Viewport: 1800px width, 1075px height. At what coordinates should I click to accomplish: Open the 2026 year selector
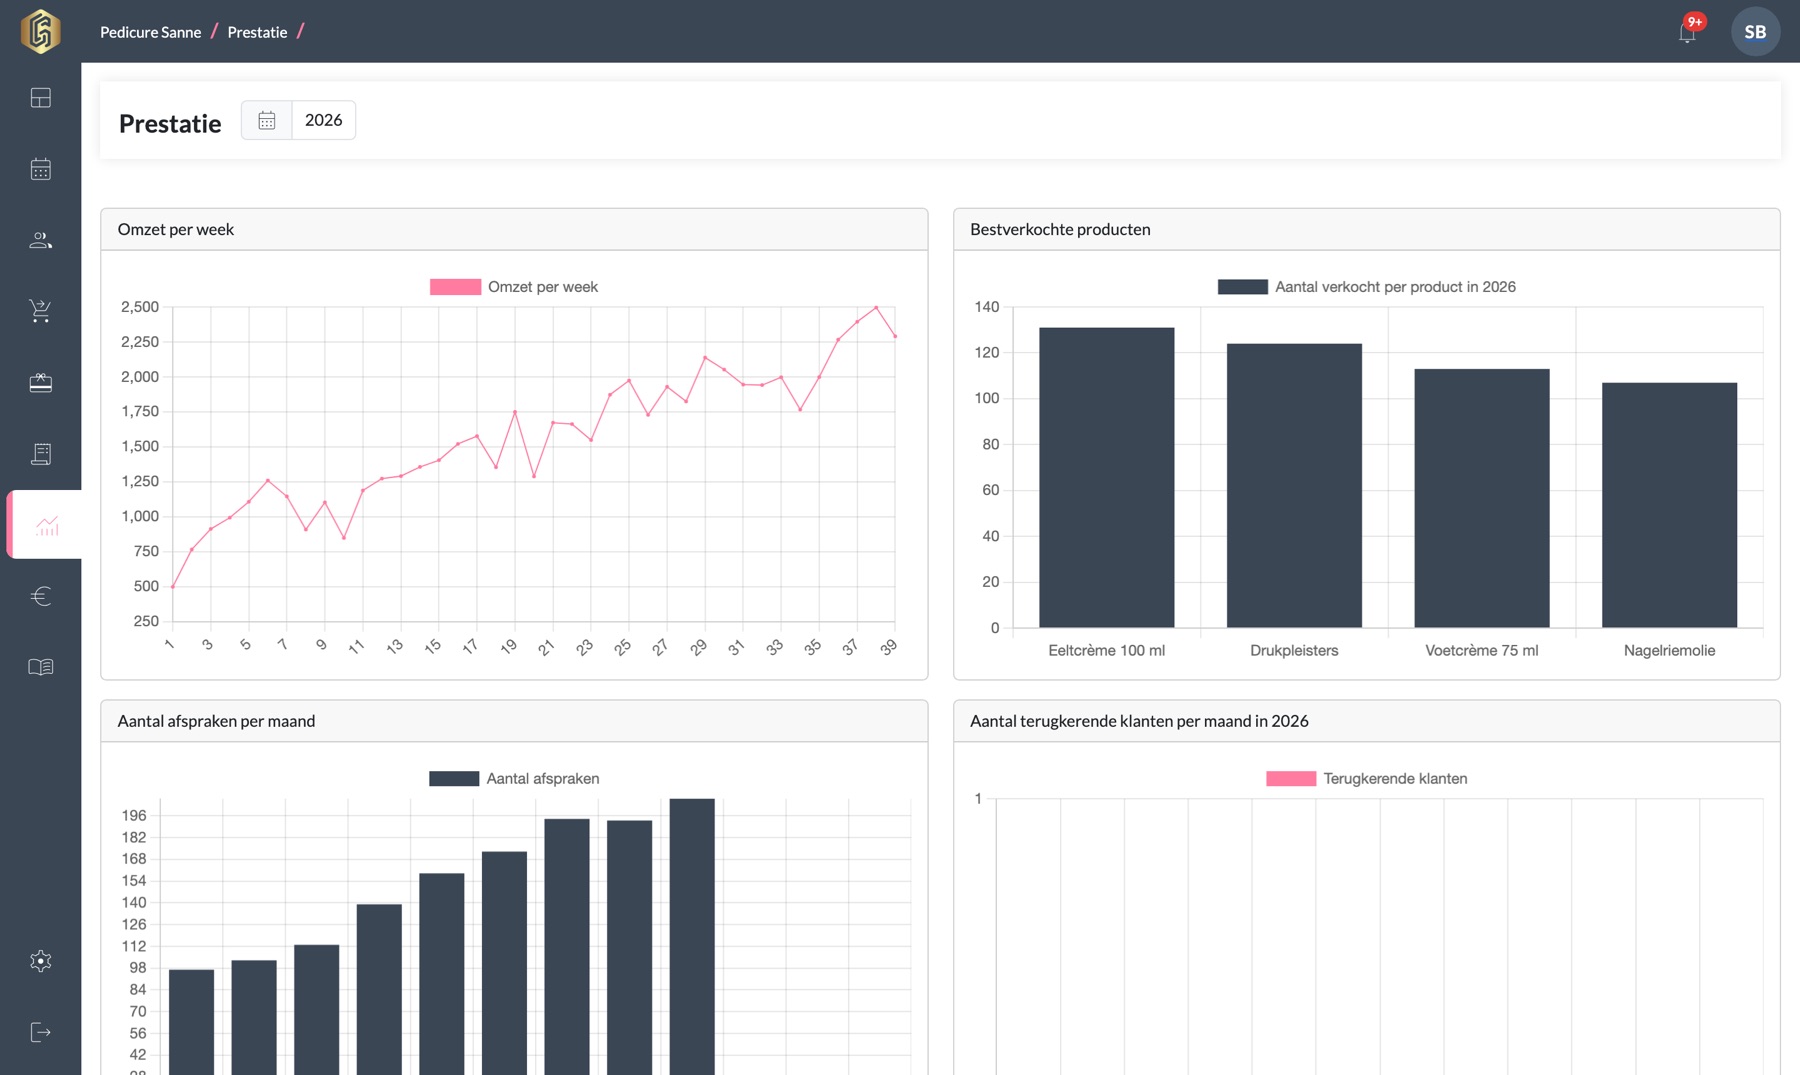(323, 120)
